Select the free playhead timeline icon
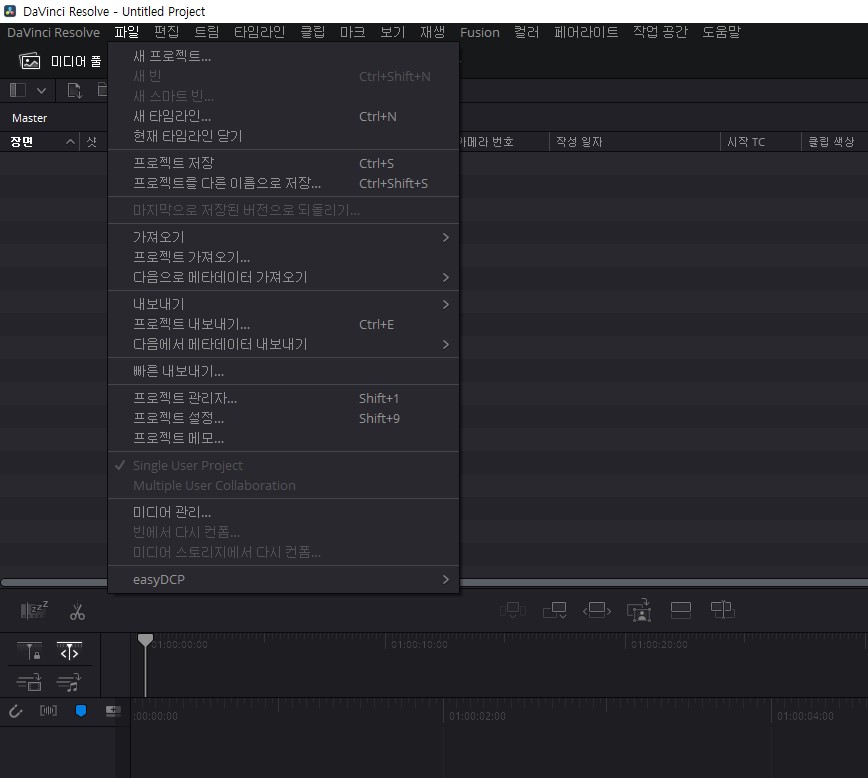868x778 pixels. click(69, 651)
